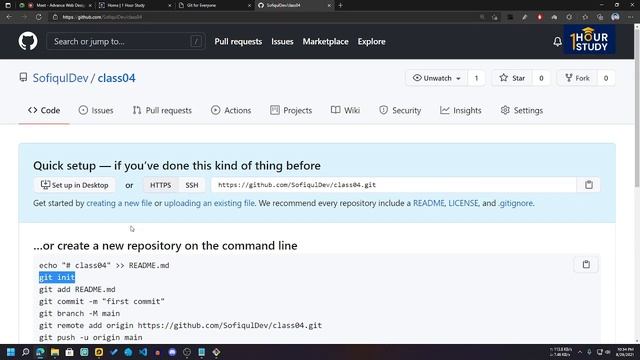Open the Windows Start menu
This screenshot has height=360, width=640.
[x=11, y=352]
